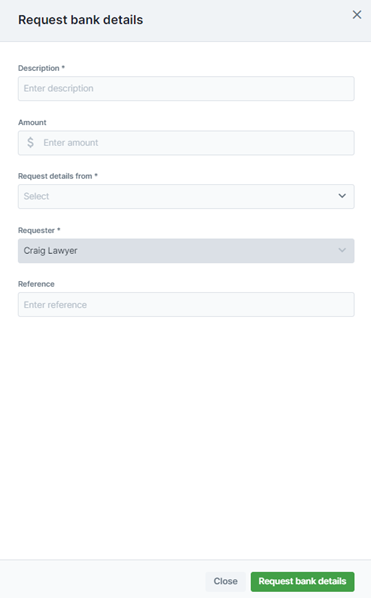The width and height of the screenshot is (371, 598).
Task: Expand the Request details from chevron arrow
Action: 342,196
